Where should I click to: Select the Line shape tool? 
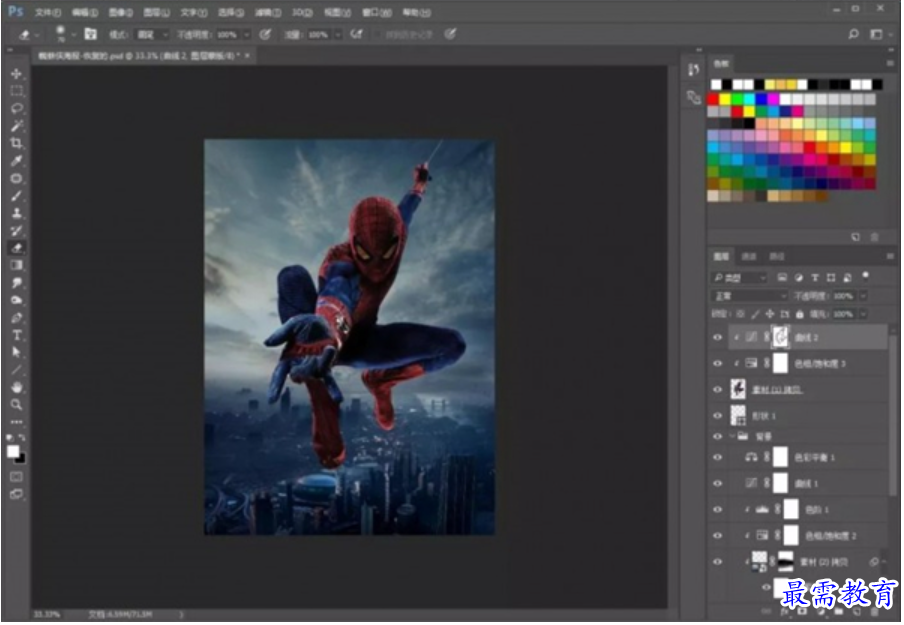(16, 370)
